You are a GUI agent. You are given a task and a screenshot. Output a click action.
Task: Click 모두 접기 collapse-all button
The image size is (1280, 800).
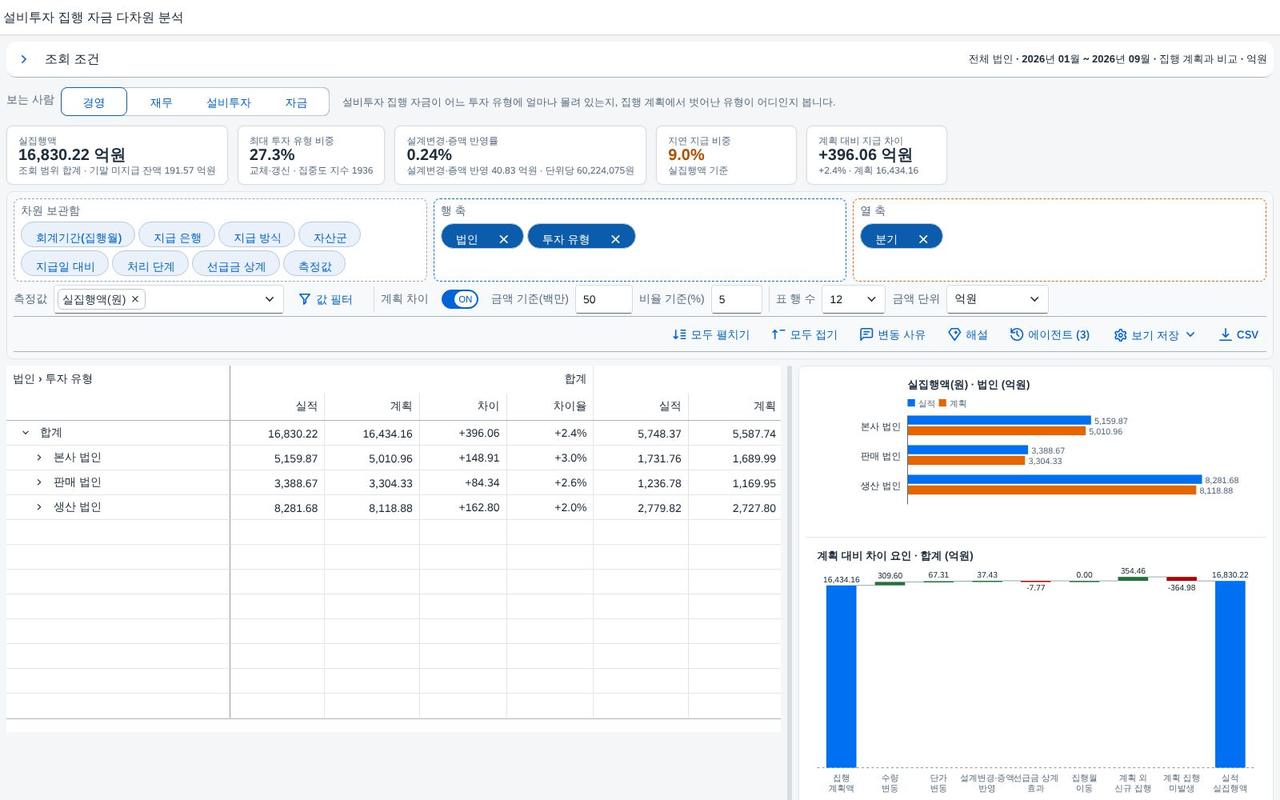click(804, 335)
